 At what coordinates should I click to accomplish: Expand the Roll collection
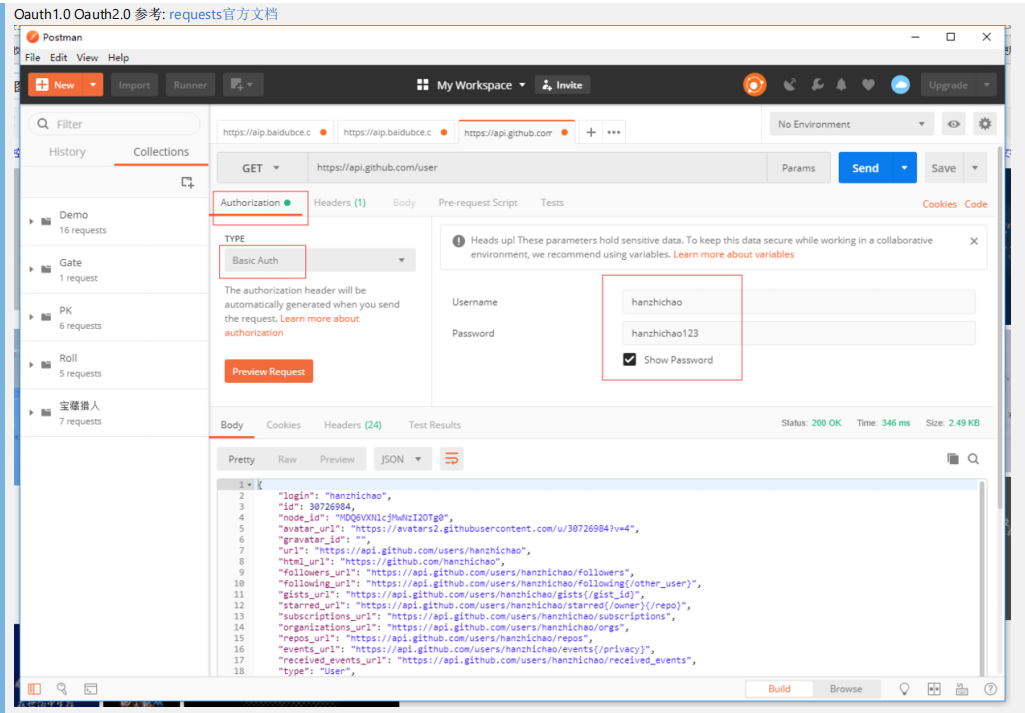tap(31, 365)
